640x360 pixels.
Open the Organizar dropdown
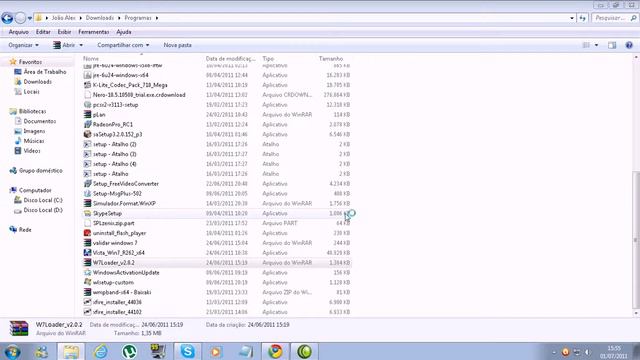23,45
